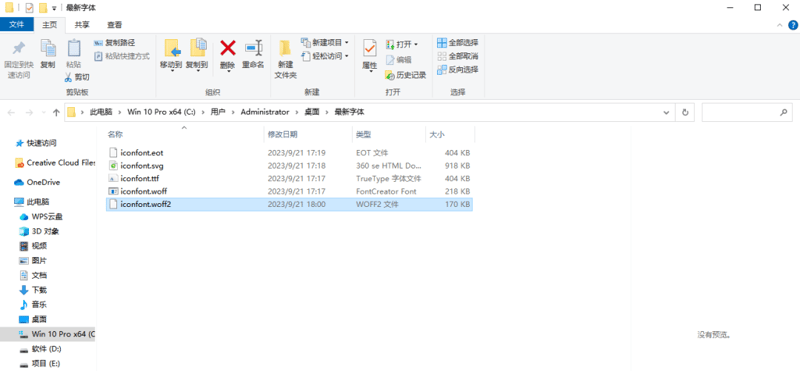Click 粘贴快捷方式 paste shortcut
Image resolution: width=800 pixels, height=371 pixels.
pyautogui.click(x=122, y=56)
